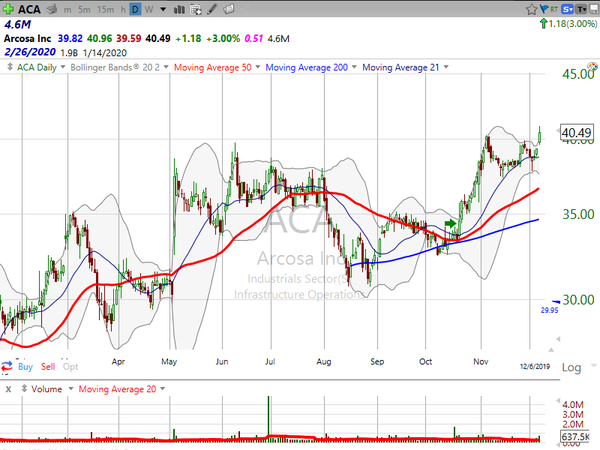Viewport: 600px width, 450px height.
Task: Toggle the favorite star icon
Action: coord(531,9)
